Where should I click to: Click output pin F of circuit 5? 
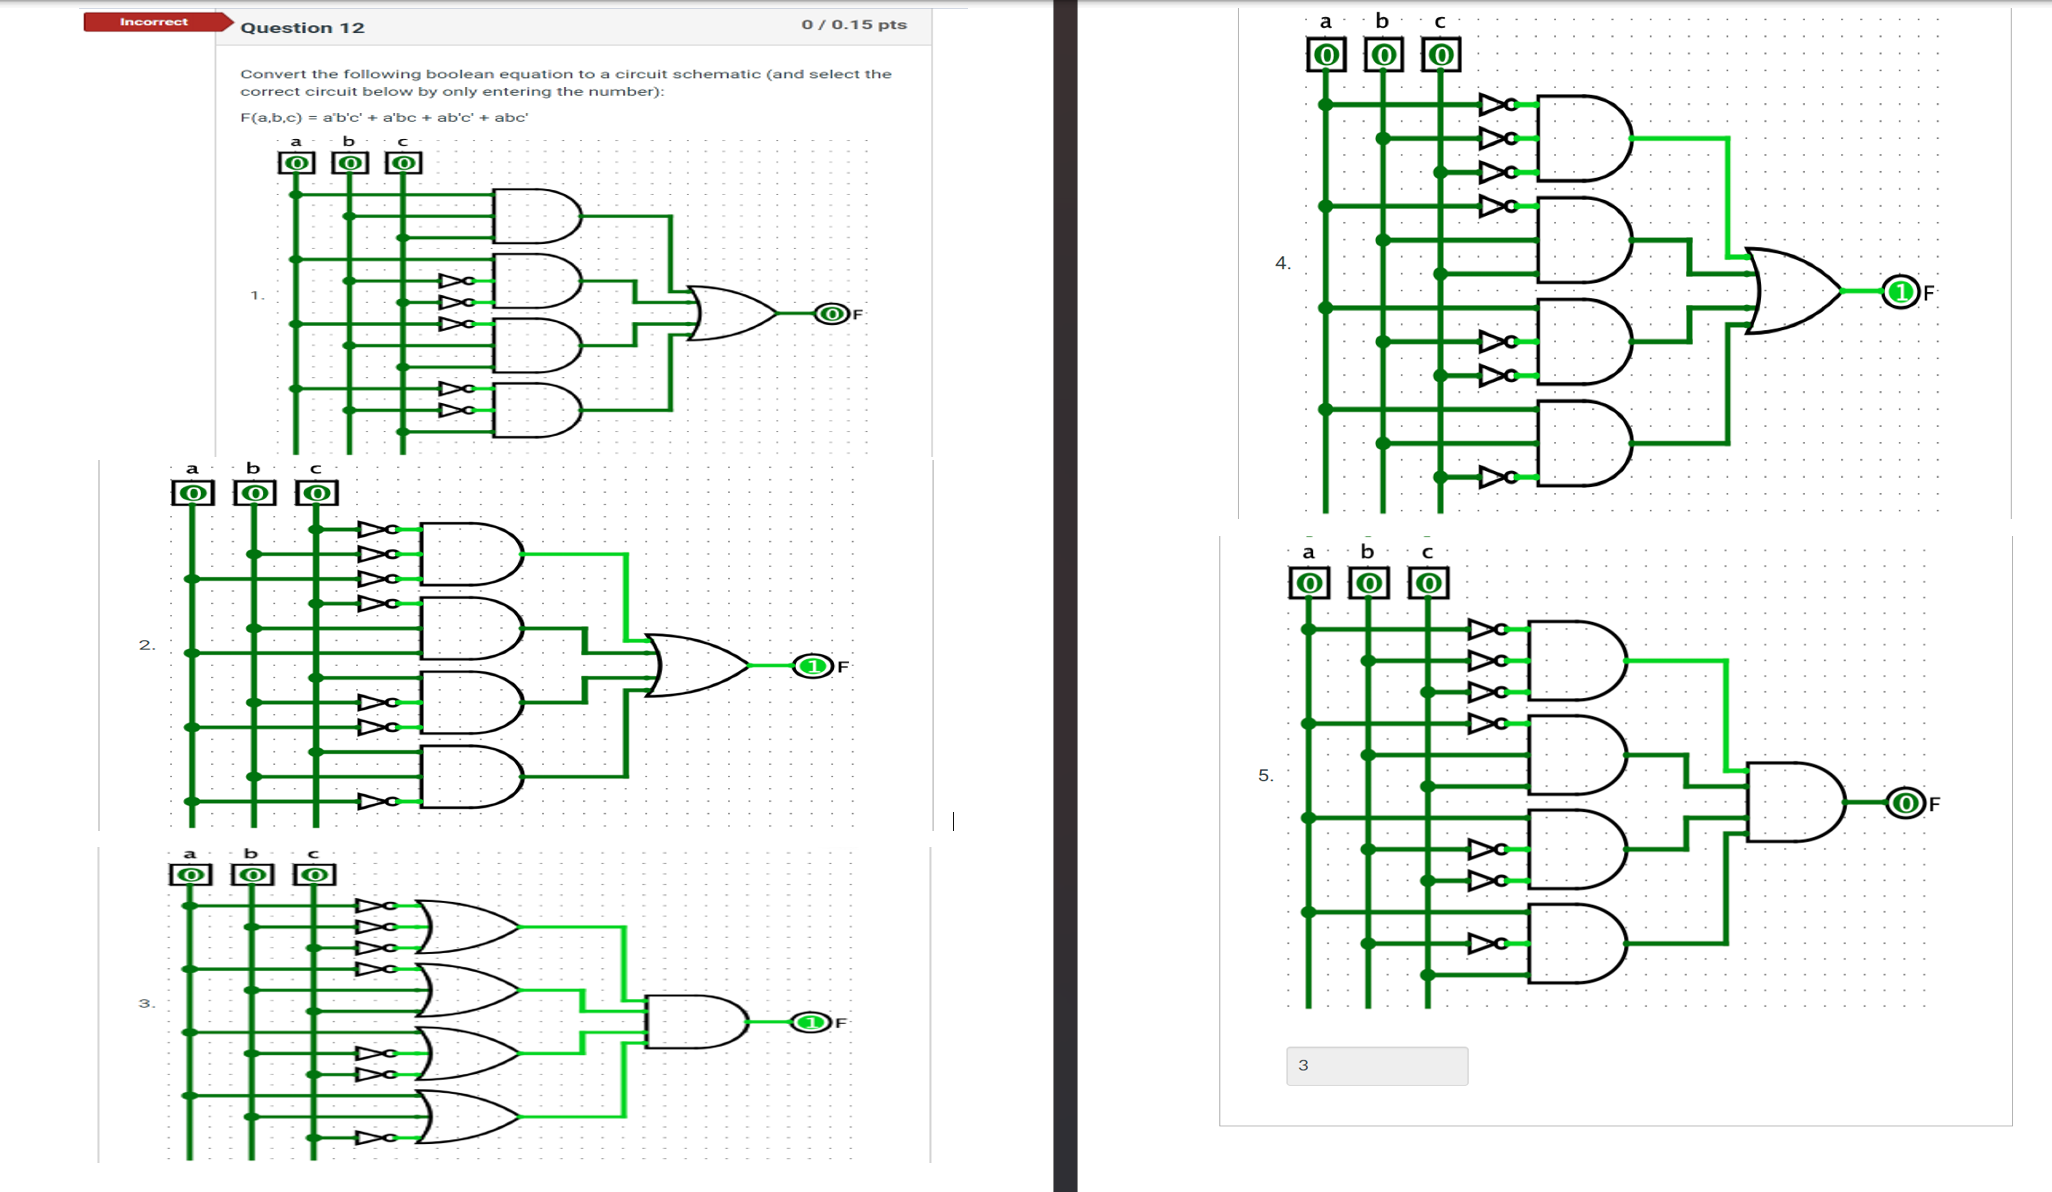[x=1905, y=803]
